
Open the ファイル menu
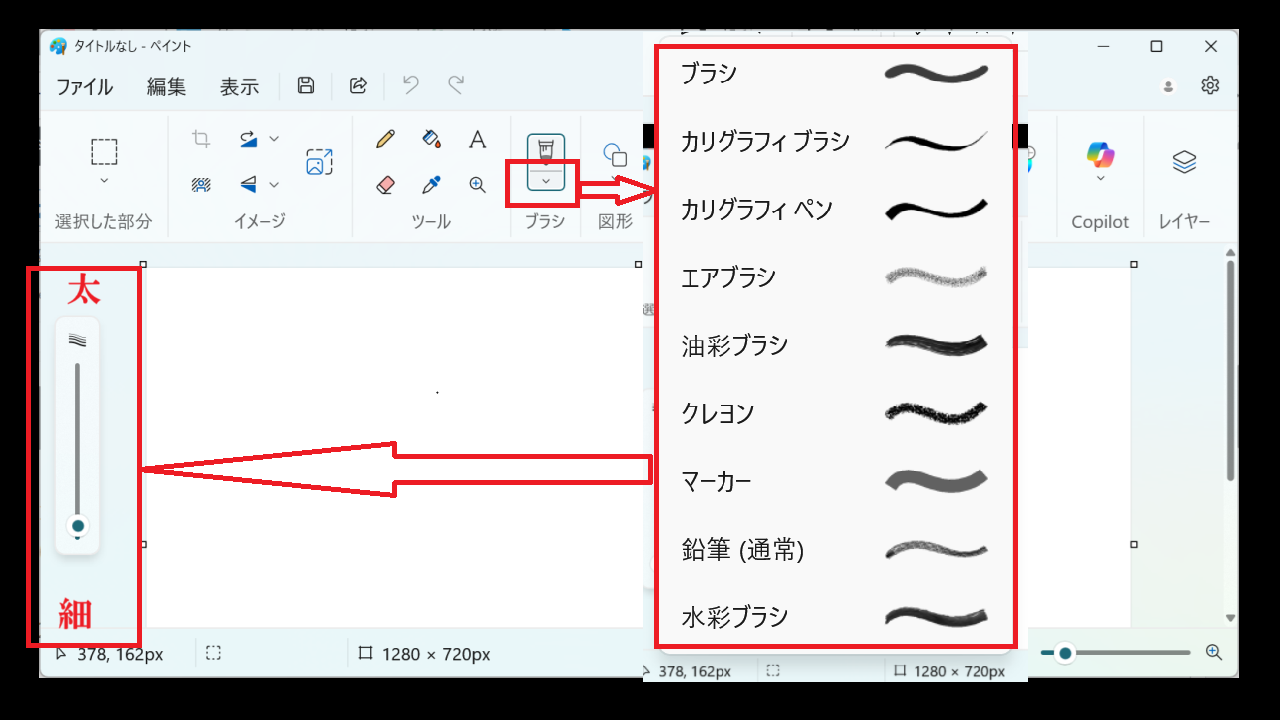84,87
